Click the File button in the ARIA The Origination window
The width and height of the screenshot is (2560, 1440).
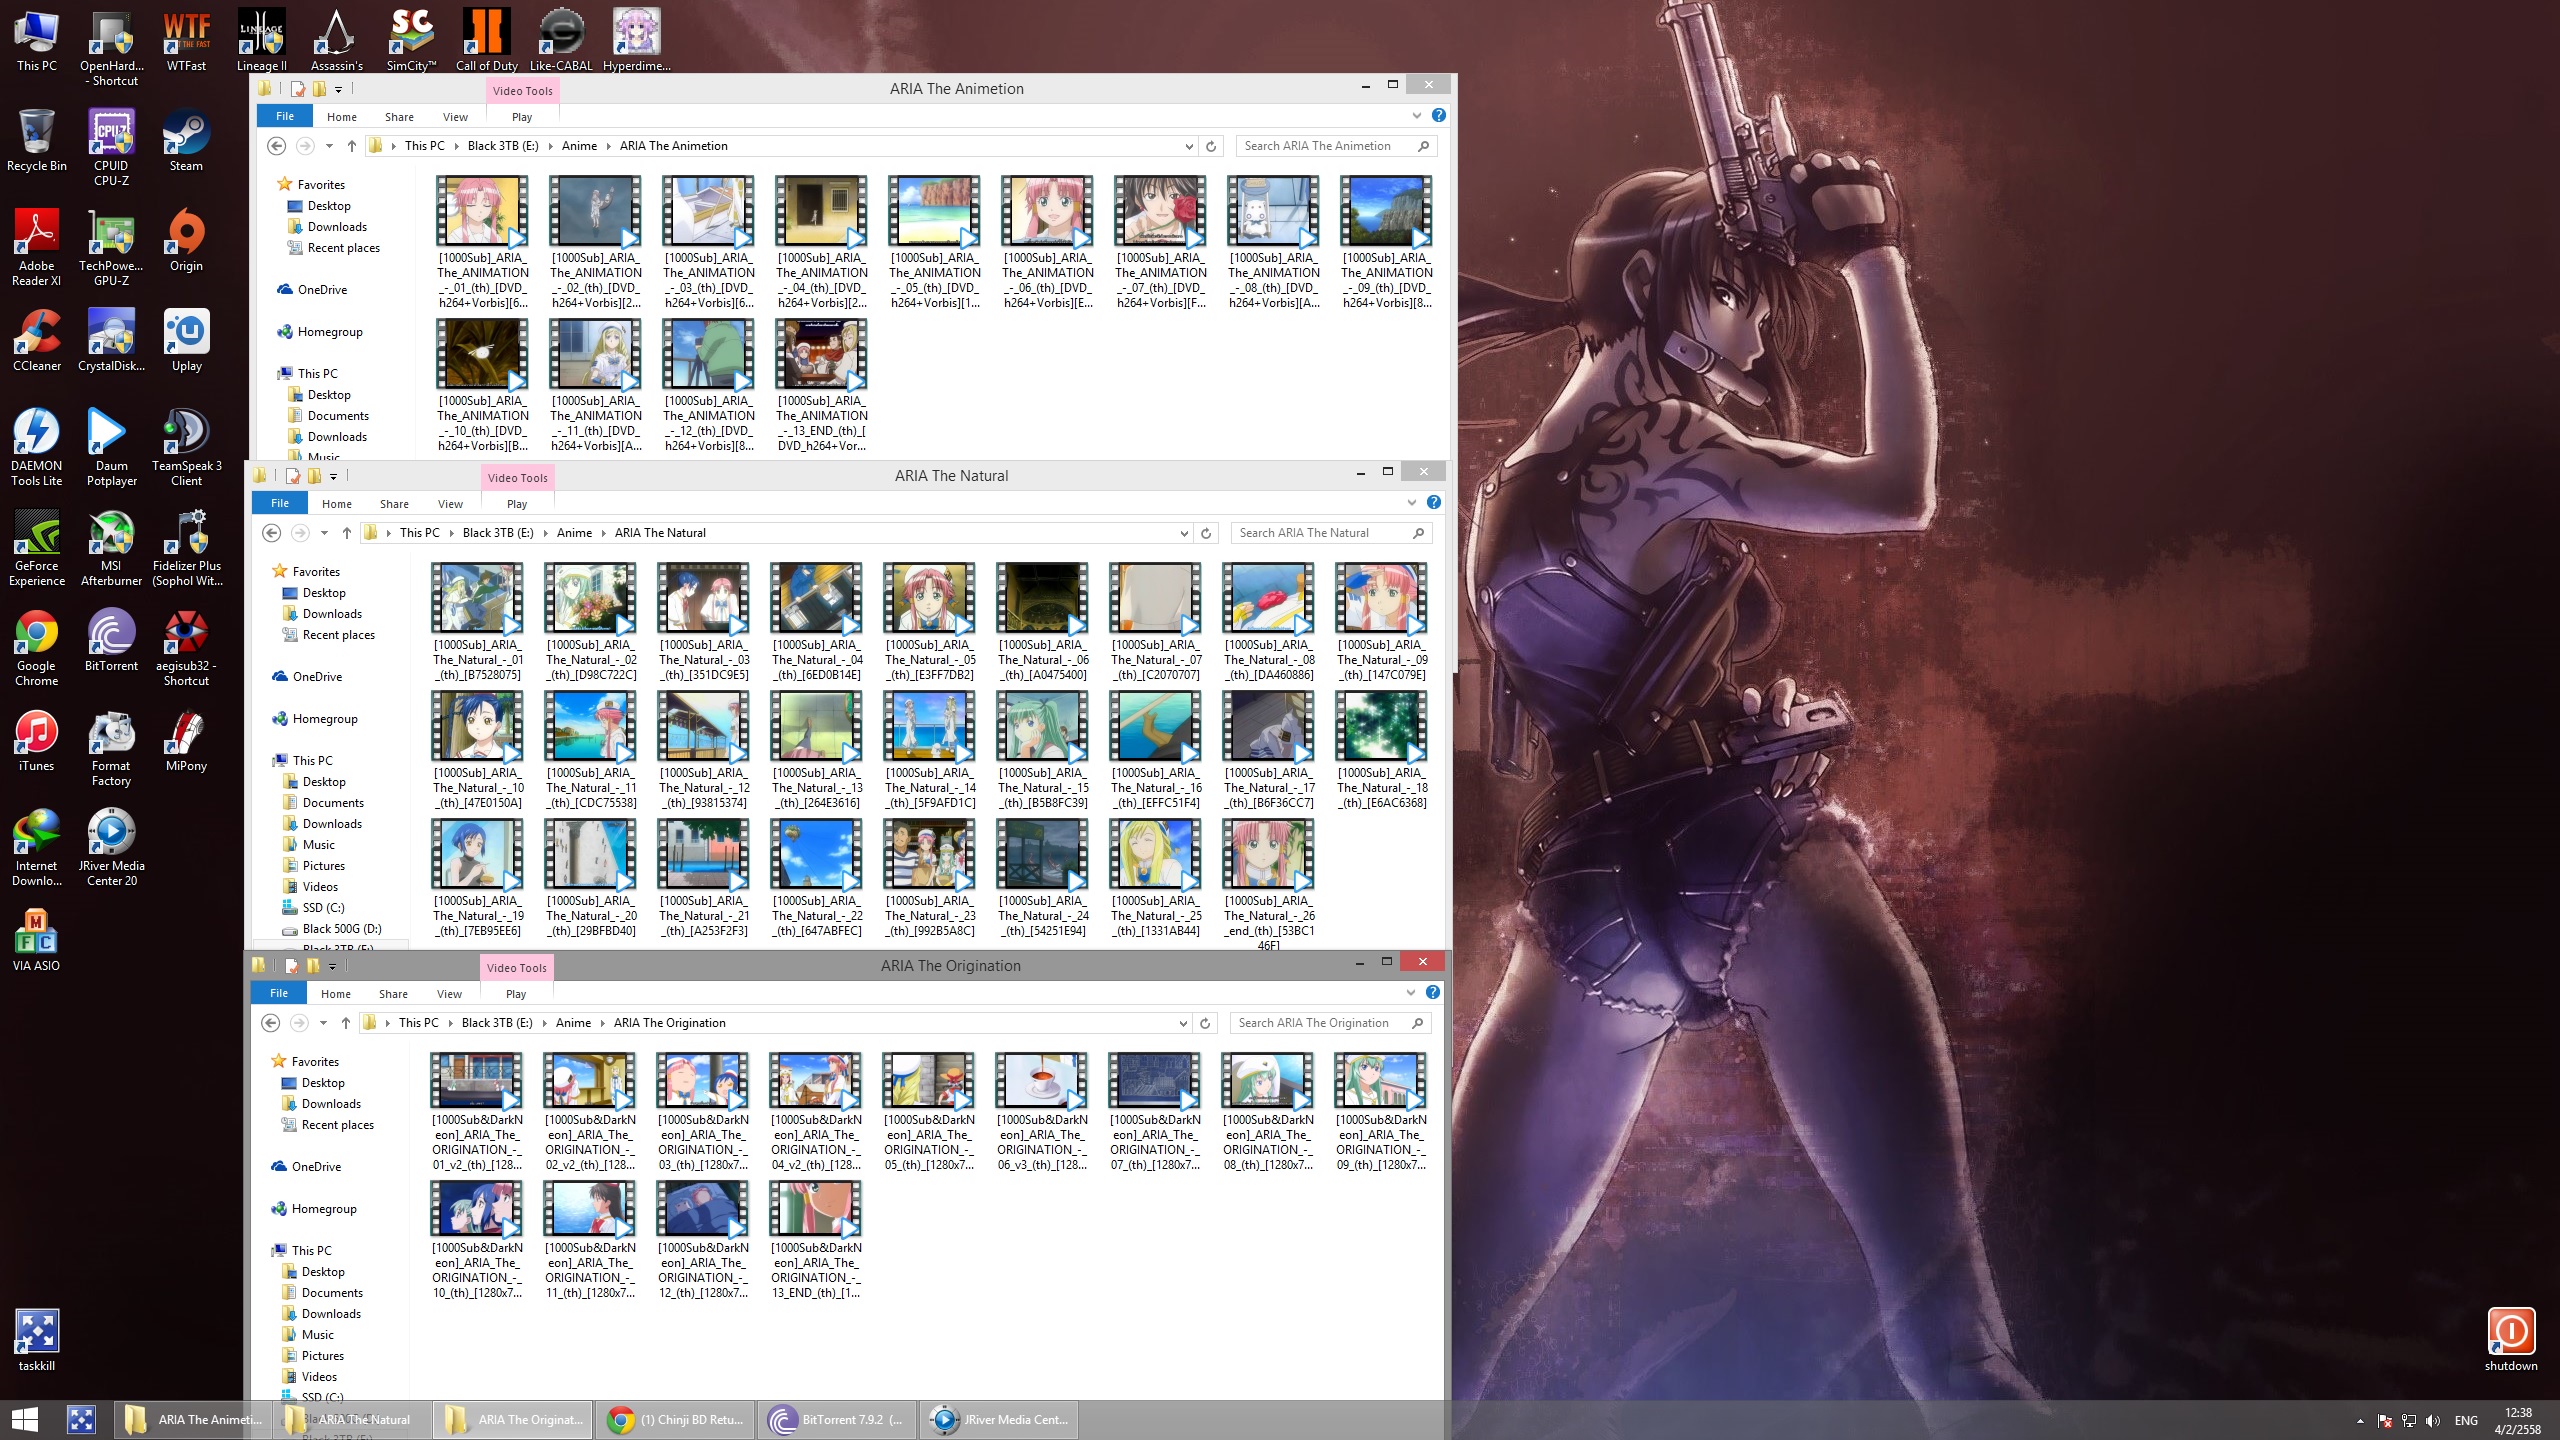coord(279,993)
